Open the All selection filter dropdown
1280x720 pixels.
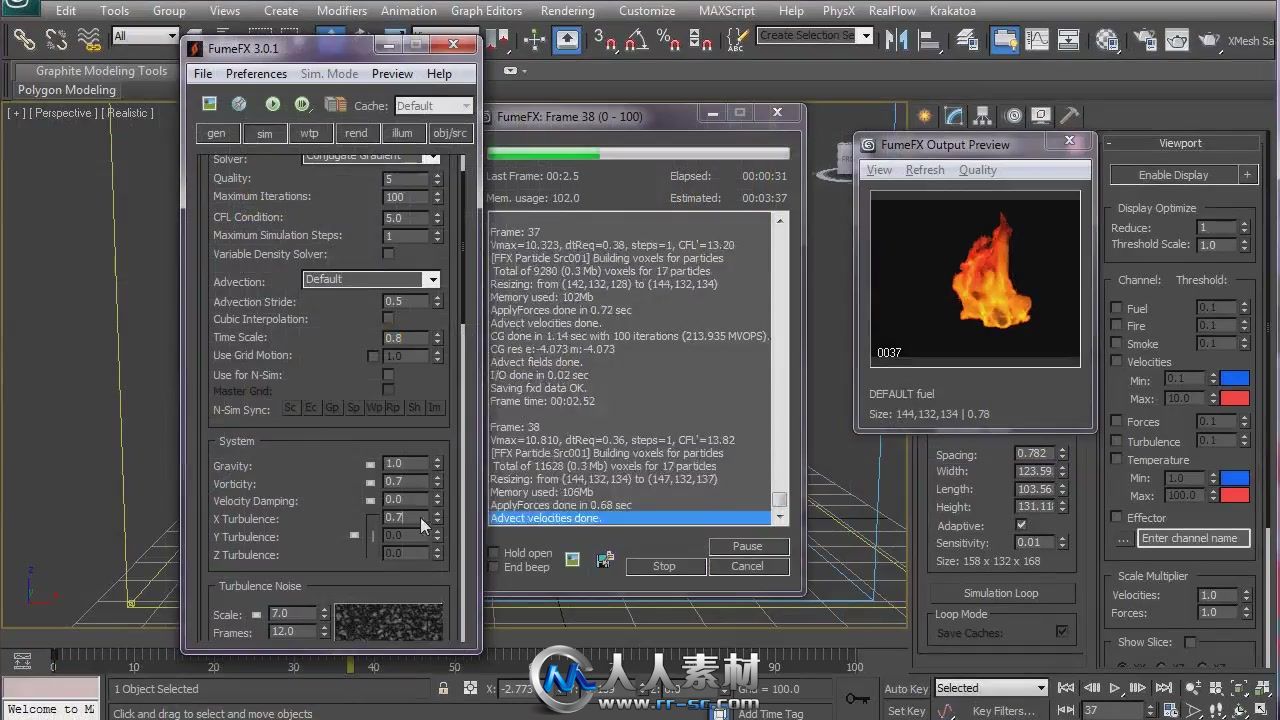(x=145, y=36)
